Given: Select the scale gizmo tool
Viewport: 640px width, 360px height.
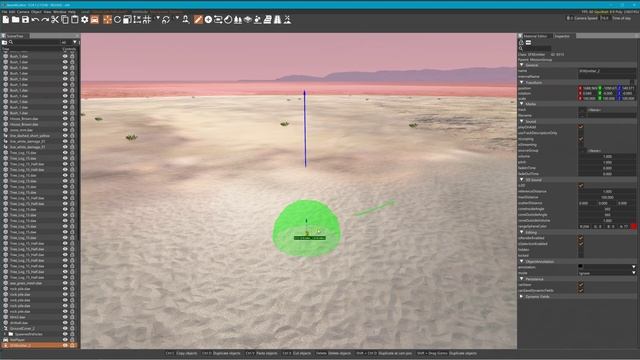Looking at the screenshot, I should (x=127, y=20).
